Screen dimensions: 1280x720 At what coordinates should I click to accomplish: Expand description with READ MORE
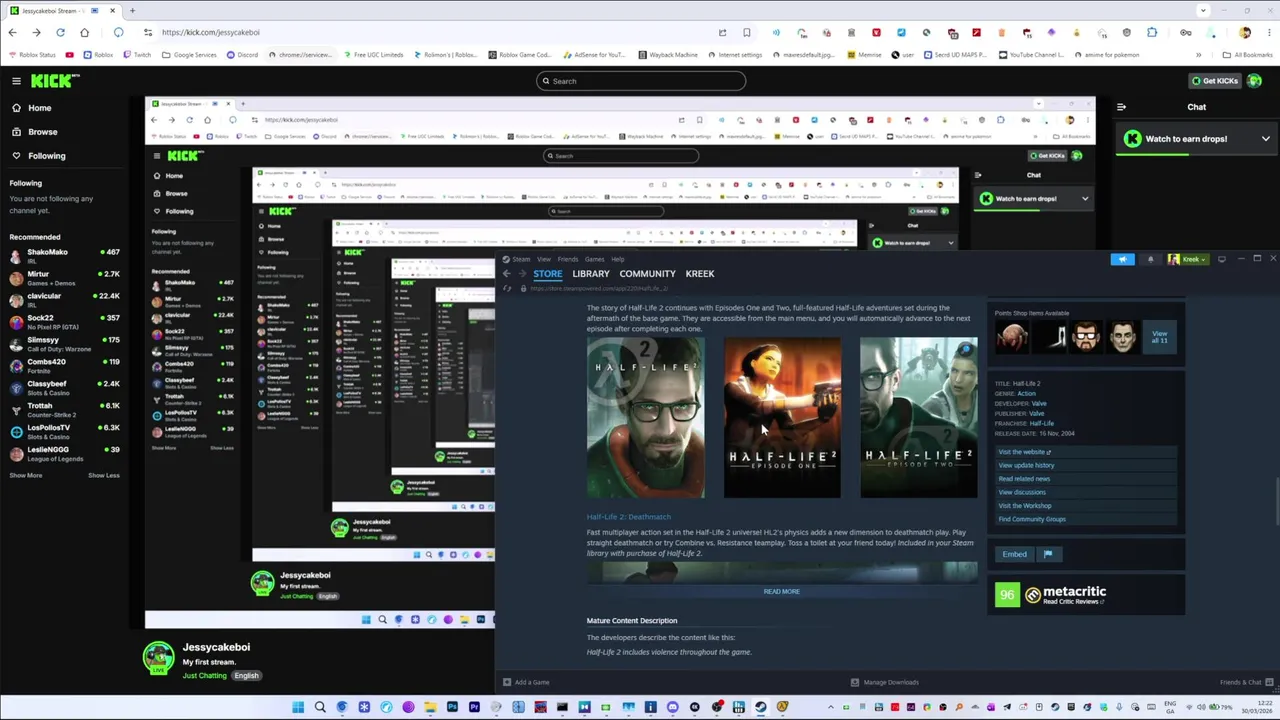click(x=781, y=592)
